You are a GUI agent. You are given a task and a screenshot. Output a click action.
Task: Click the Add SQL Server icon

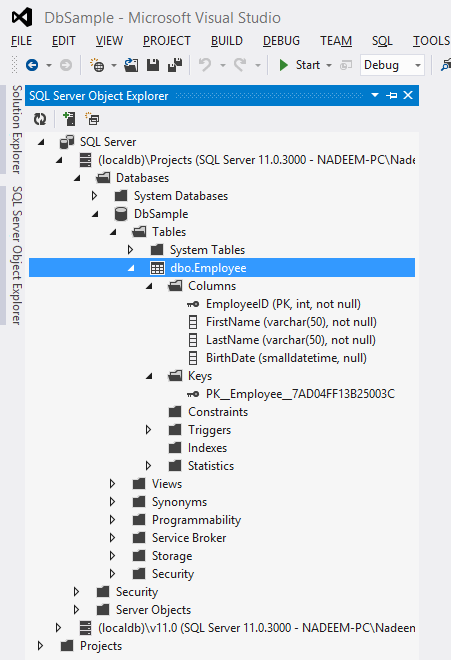[69, 119]
